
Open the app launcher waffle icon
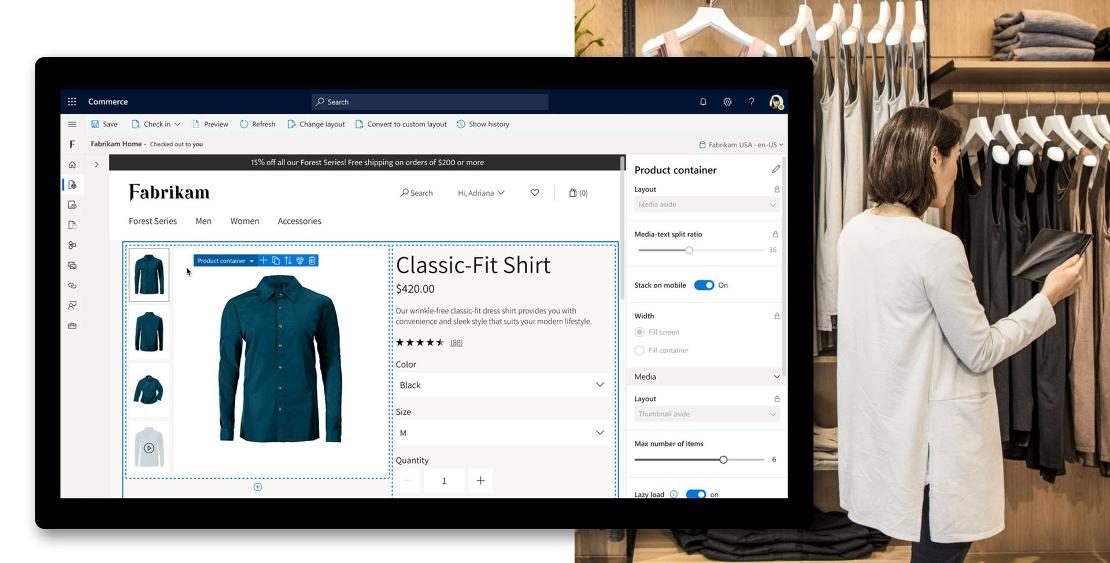coord(71,102)
